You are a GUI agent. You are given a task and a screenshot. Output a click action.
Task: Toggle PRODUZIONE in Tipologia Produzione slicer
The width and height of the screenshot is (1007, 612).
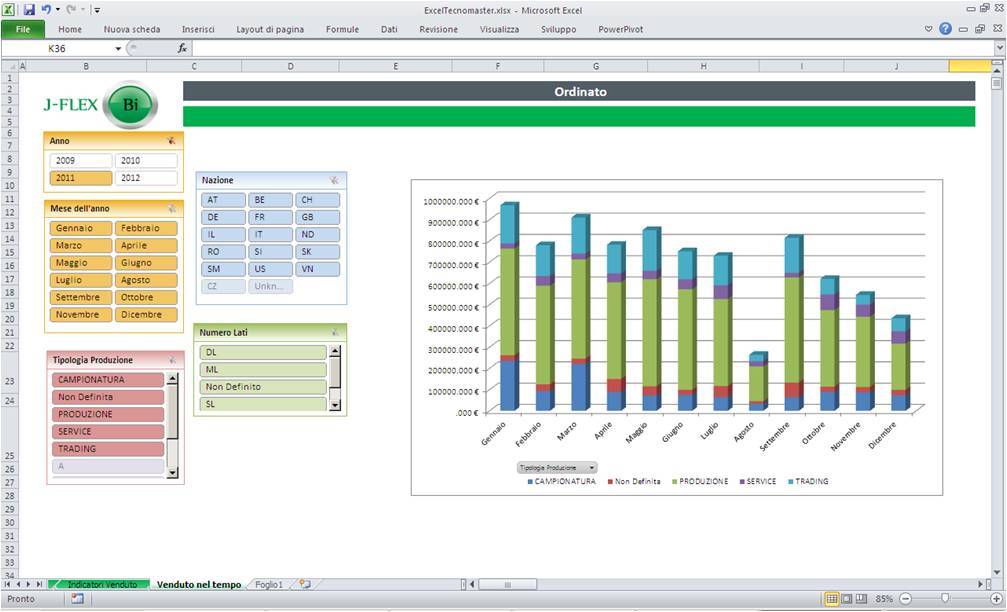coord(108,414)
